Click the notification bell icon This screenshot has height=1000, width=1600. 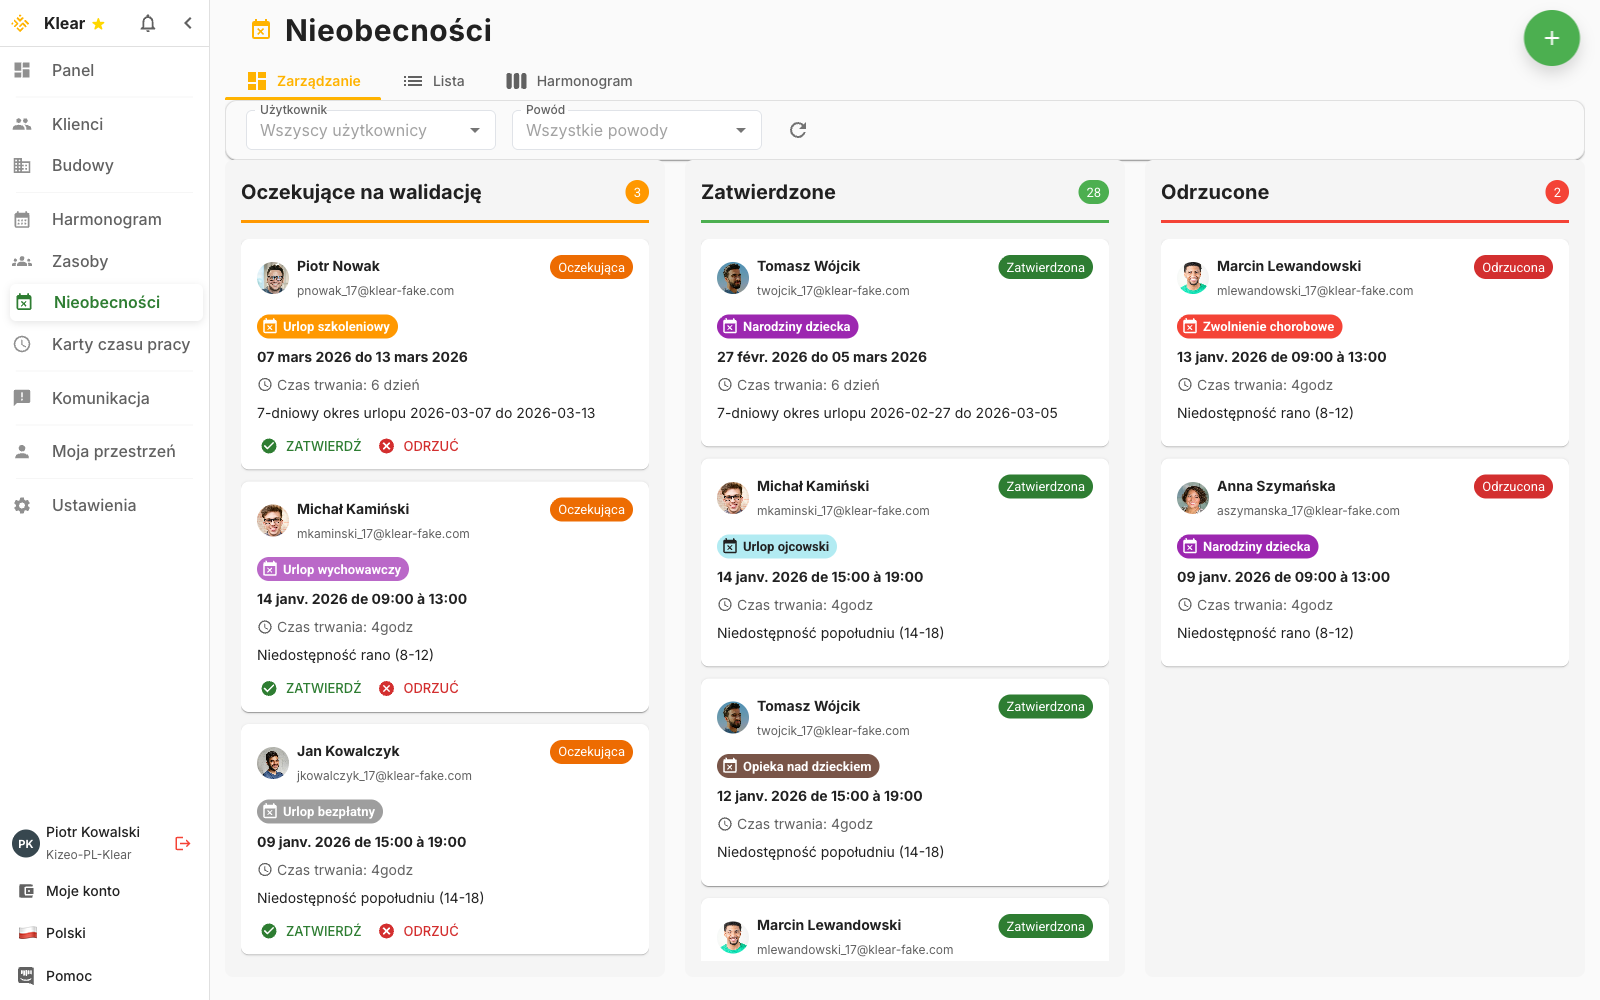click(x=148, y=23)
